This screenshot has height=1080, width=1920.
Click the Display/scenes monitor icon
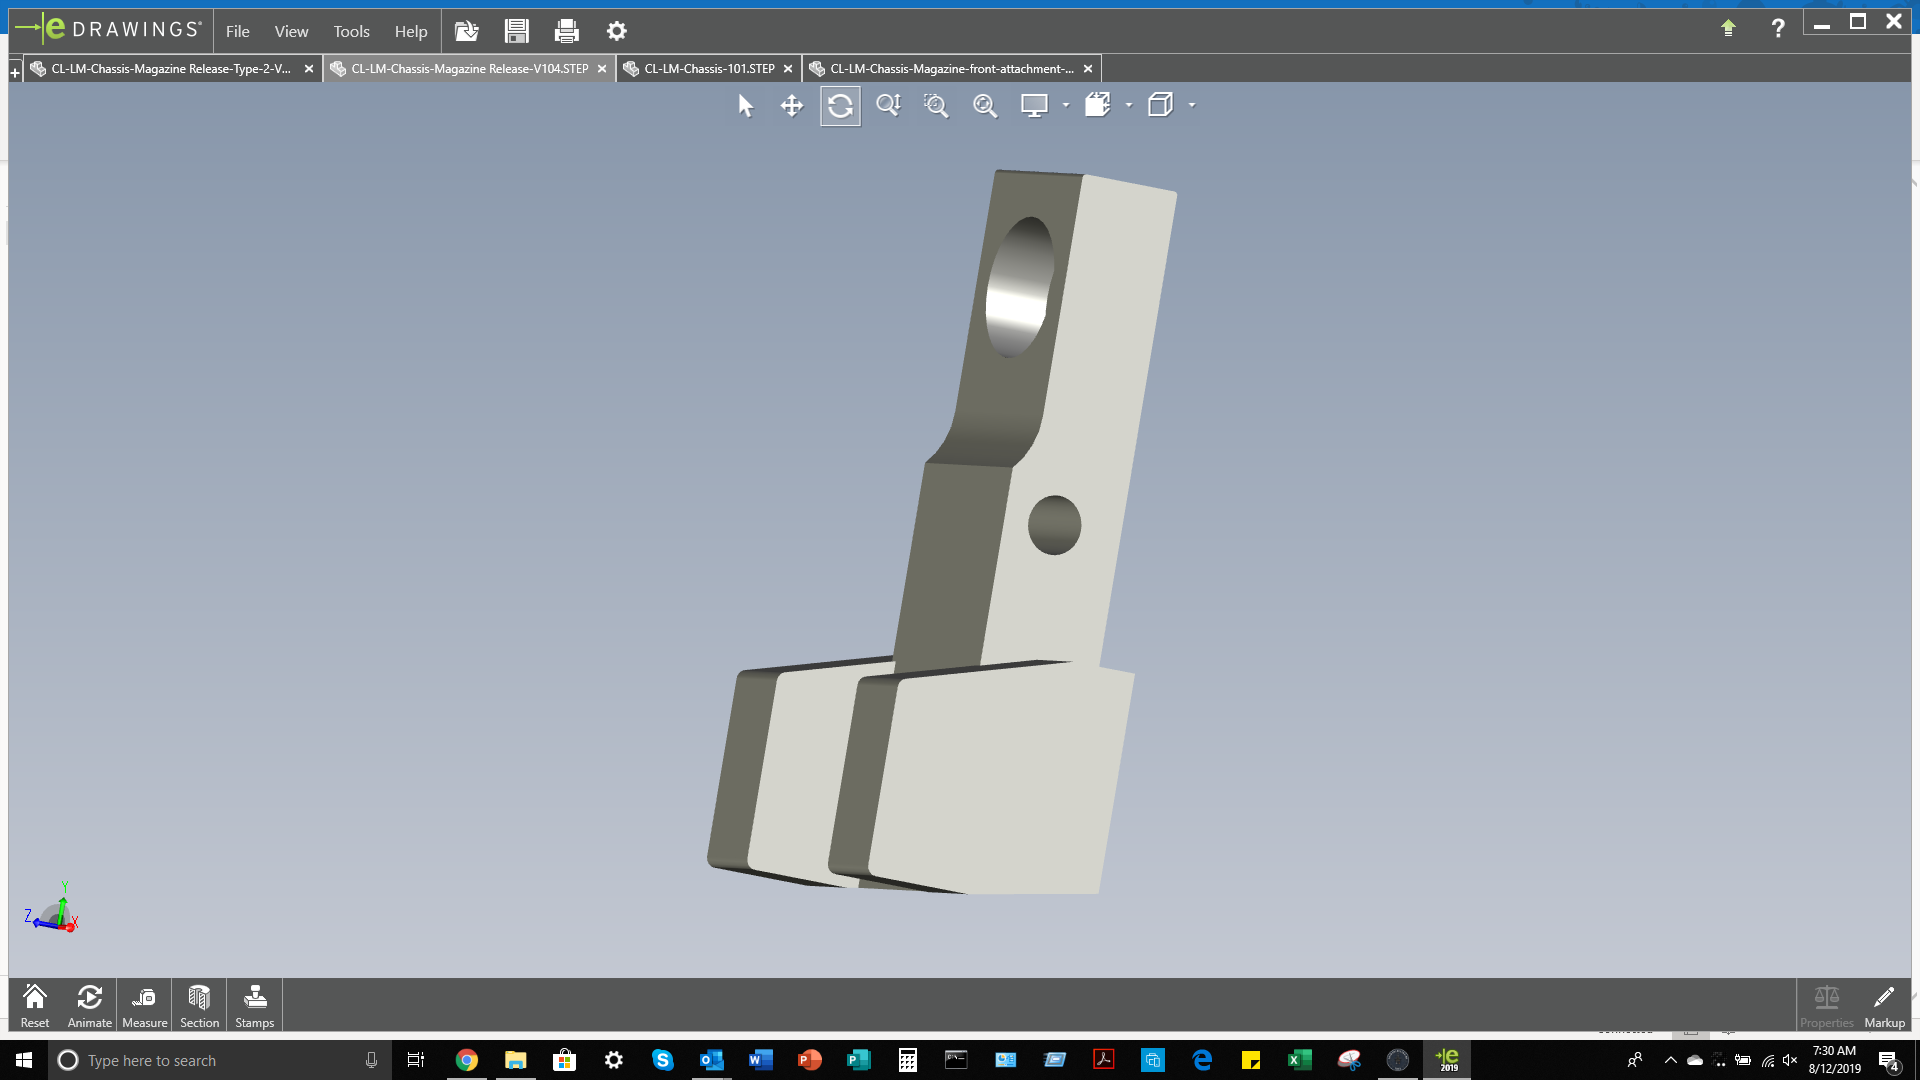(x=1034, y=106)
